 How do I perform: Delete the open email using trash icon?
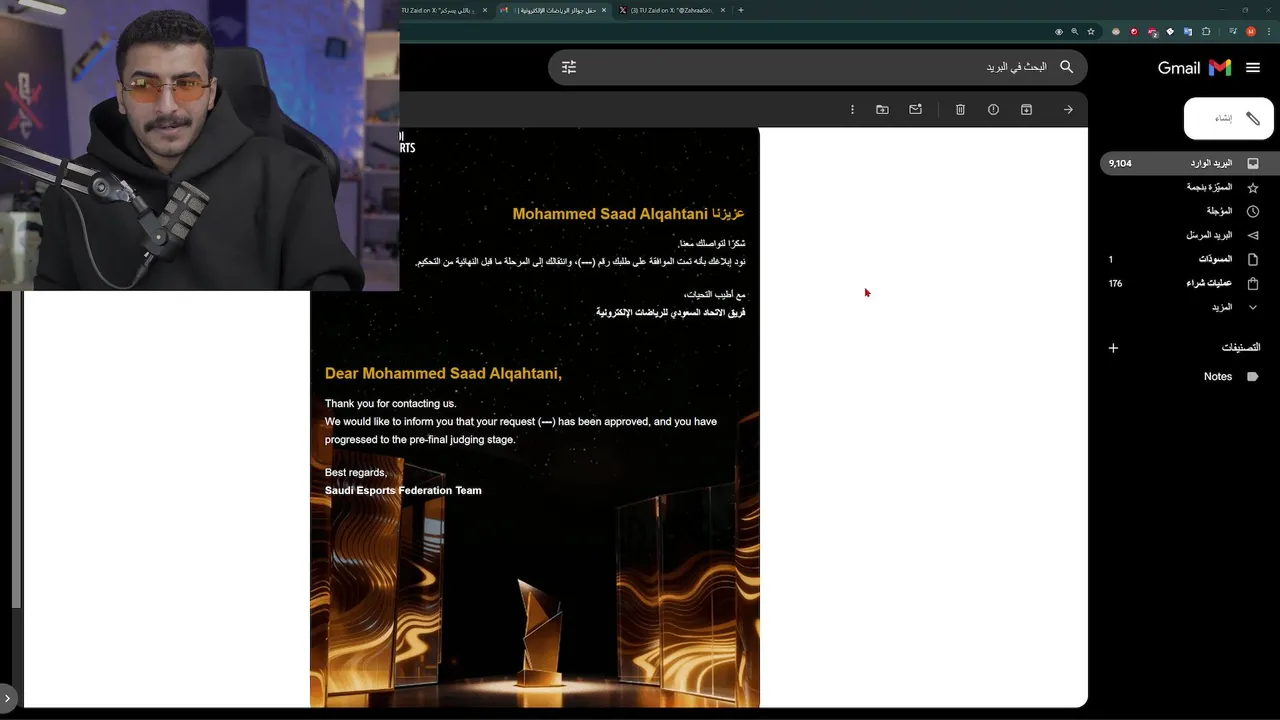960,109
